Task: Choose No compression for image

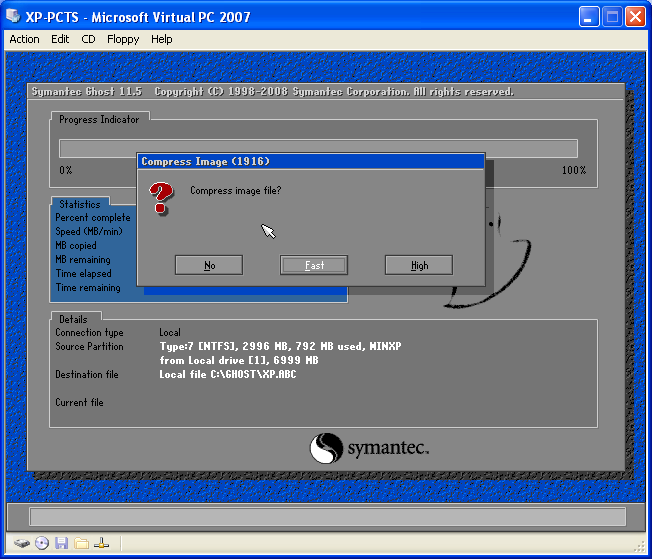Action: 209,265
